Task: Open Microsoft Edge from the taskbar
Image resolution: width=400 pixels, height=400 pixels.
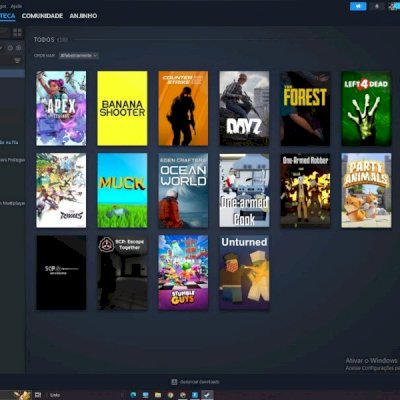Action: click(133, 395)
